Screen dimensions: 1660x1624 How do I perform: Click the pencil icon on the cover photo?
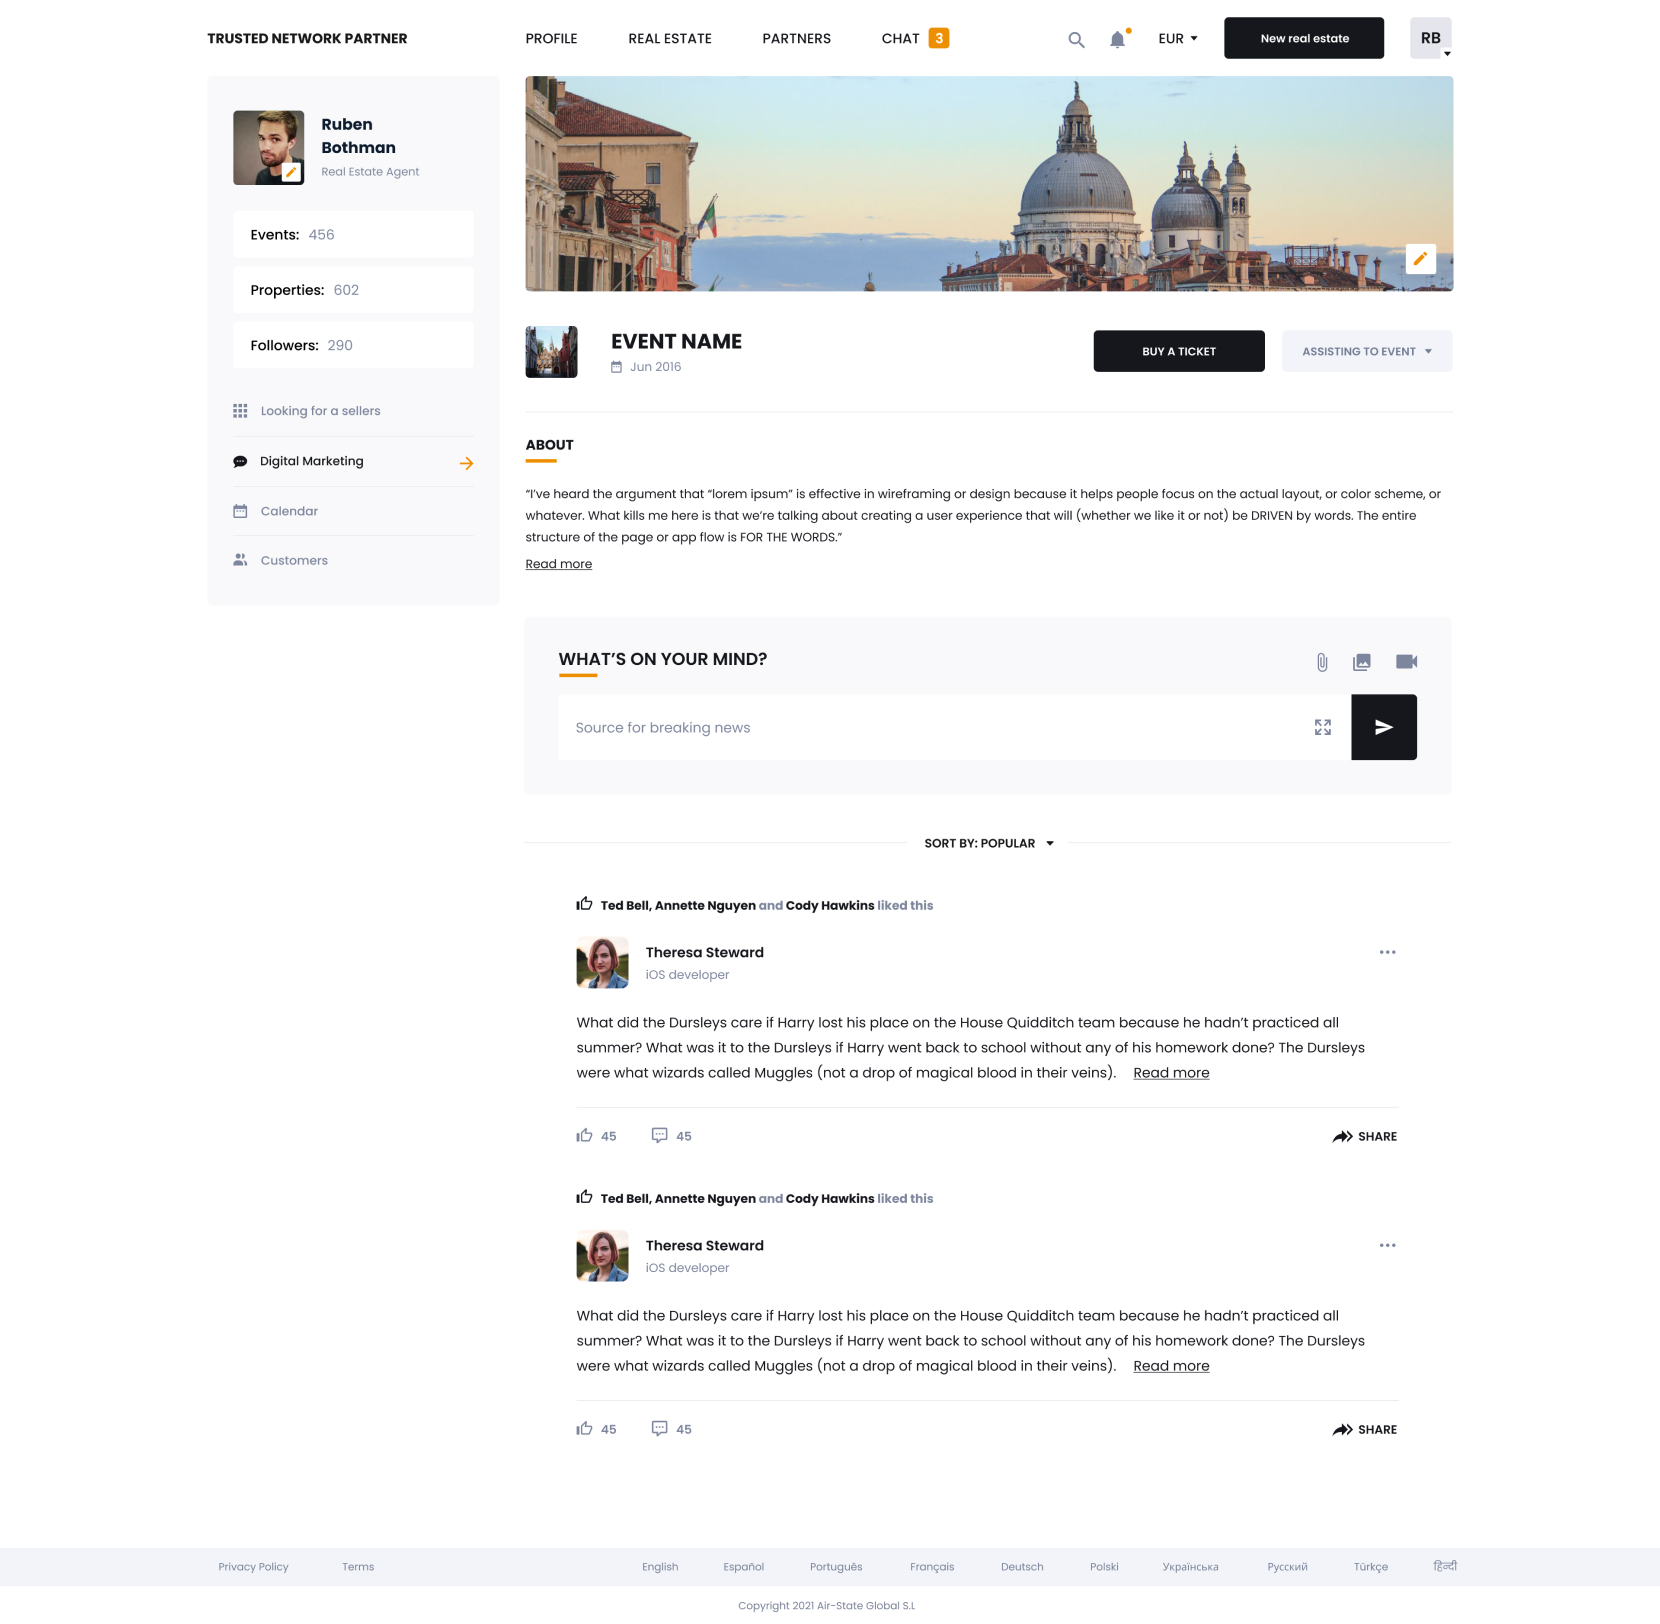(1421, 259)
